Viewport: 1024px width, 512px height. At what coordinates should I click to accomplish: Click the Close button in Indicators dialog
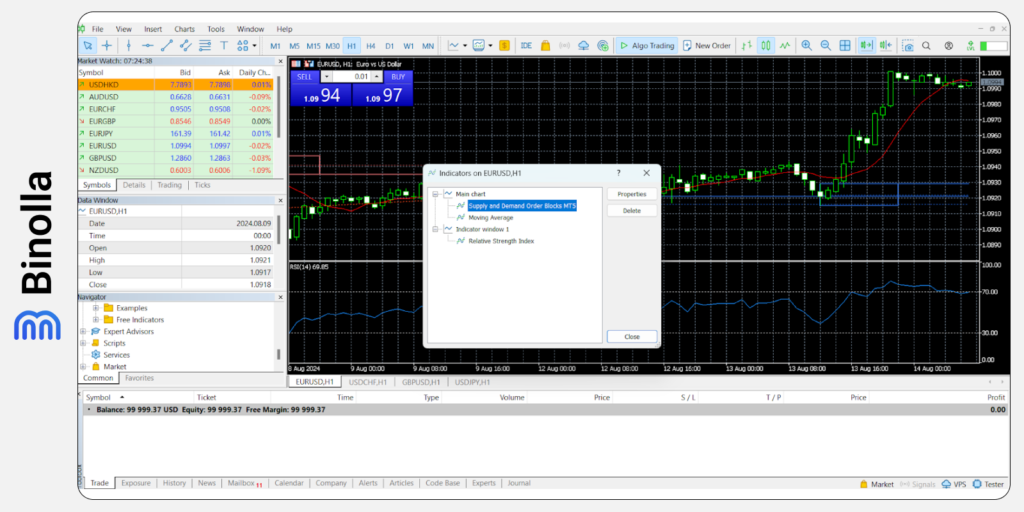632,336
